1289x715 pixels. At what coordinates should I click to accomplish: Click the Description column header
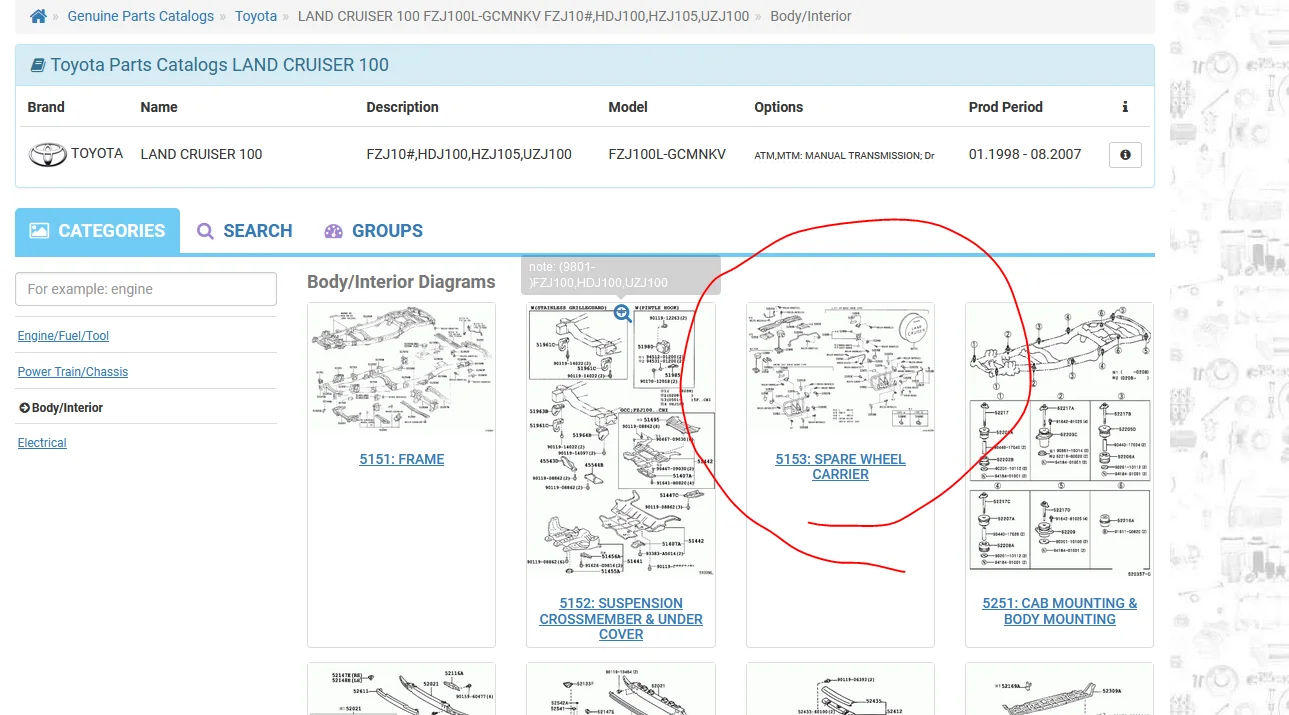pyautogui.click(x=402, y=107)
